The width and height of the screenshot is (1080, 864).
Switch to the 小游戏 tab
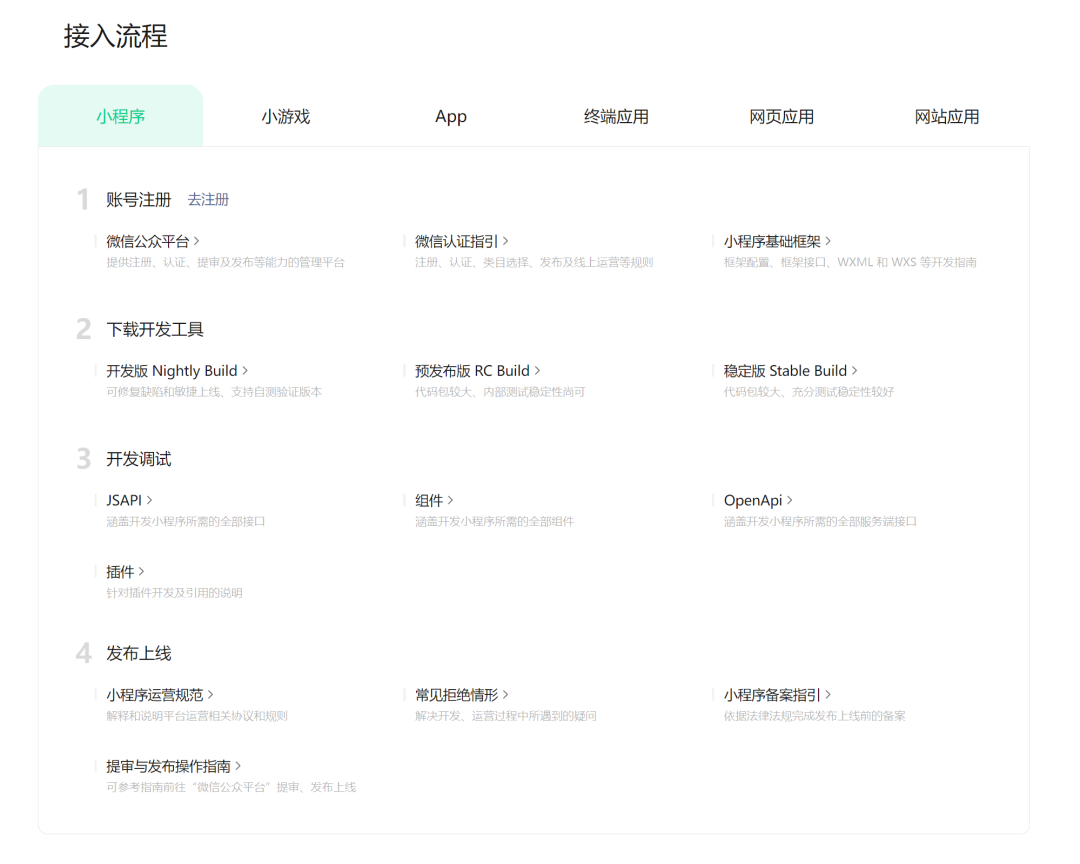coord(286,116)
